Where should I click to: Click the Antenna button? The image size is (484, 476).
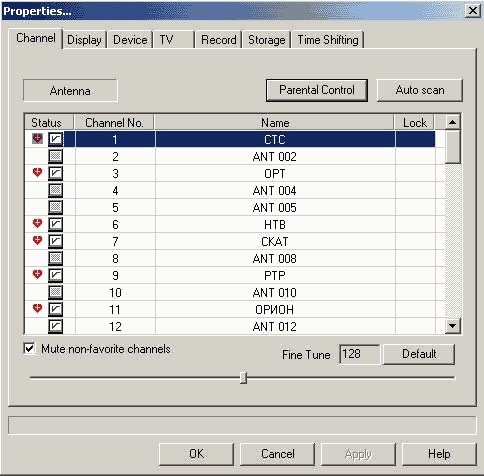[70, 91]
